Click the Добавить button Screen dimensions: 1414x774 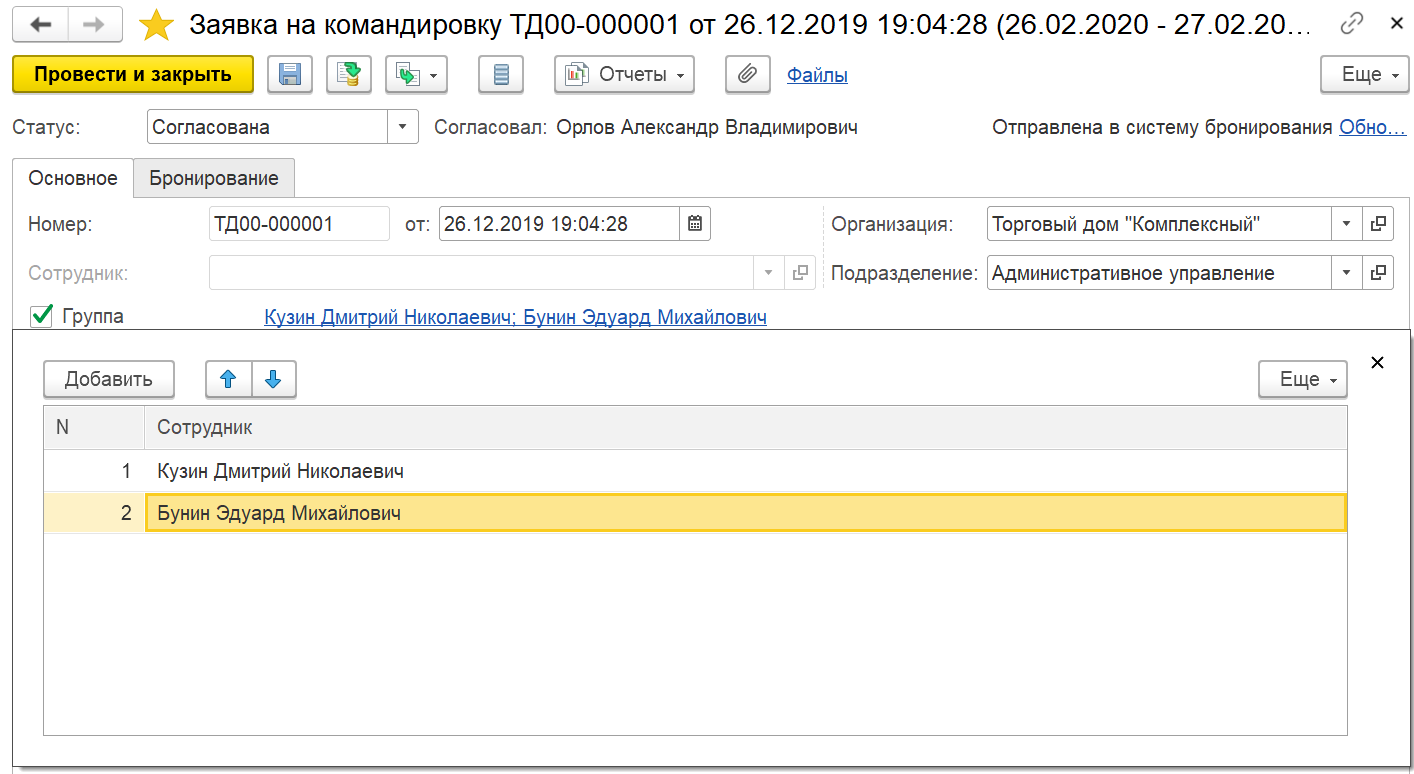pos(109,379)
